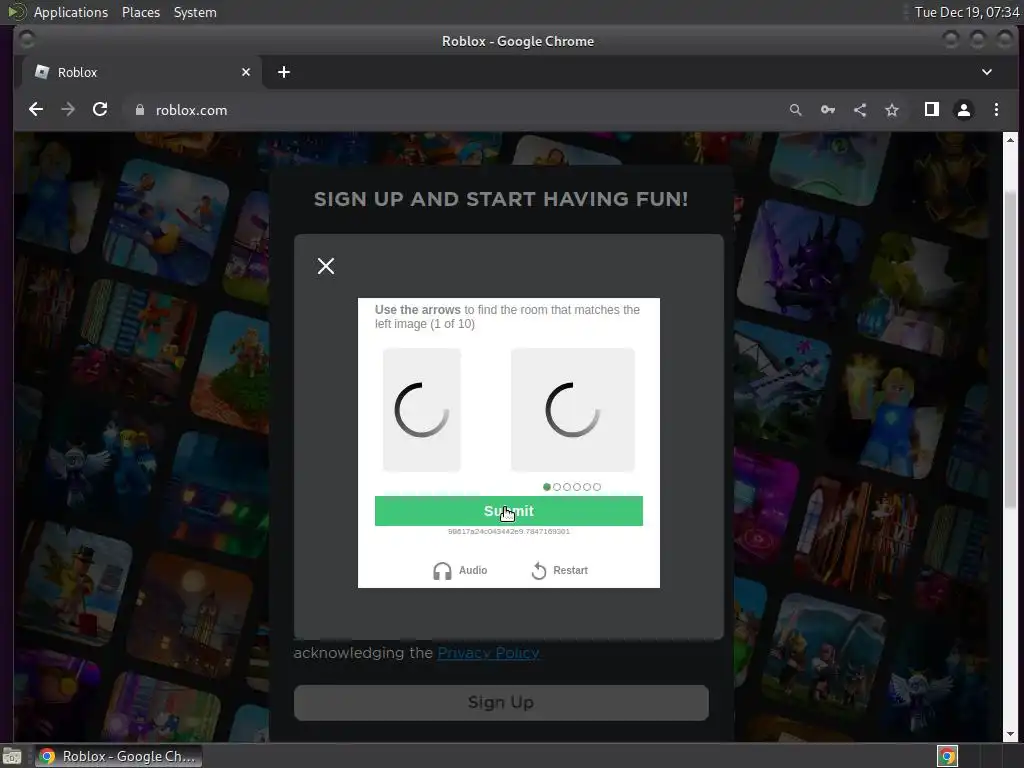The width and height of the screenshot is (1024, 768).
Task: Open the zoom magnifier in address bar
Action: click(795, 110)
